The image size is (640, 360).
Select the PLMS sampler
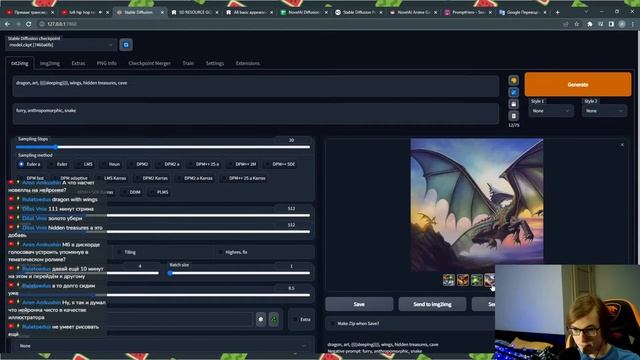click(159, 192)
